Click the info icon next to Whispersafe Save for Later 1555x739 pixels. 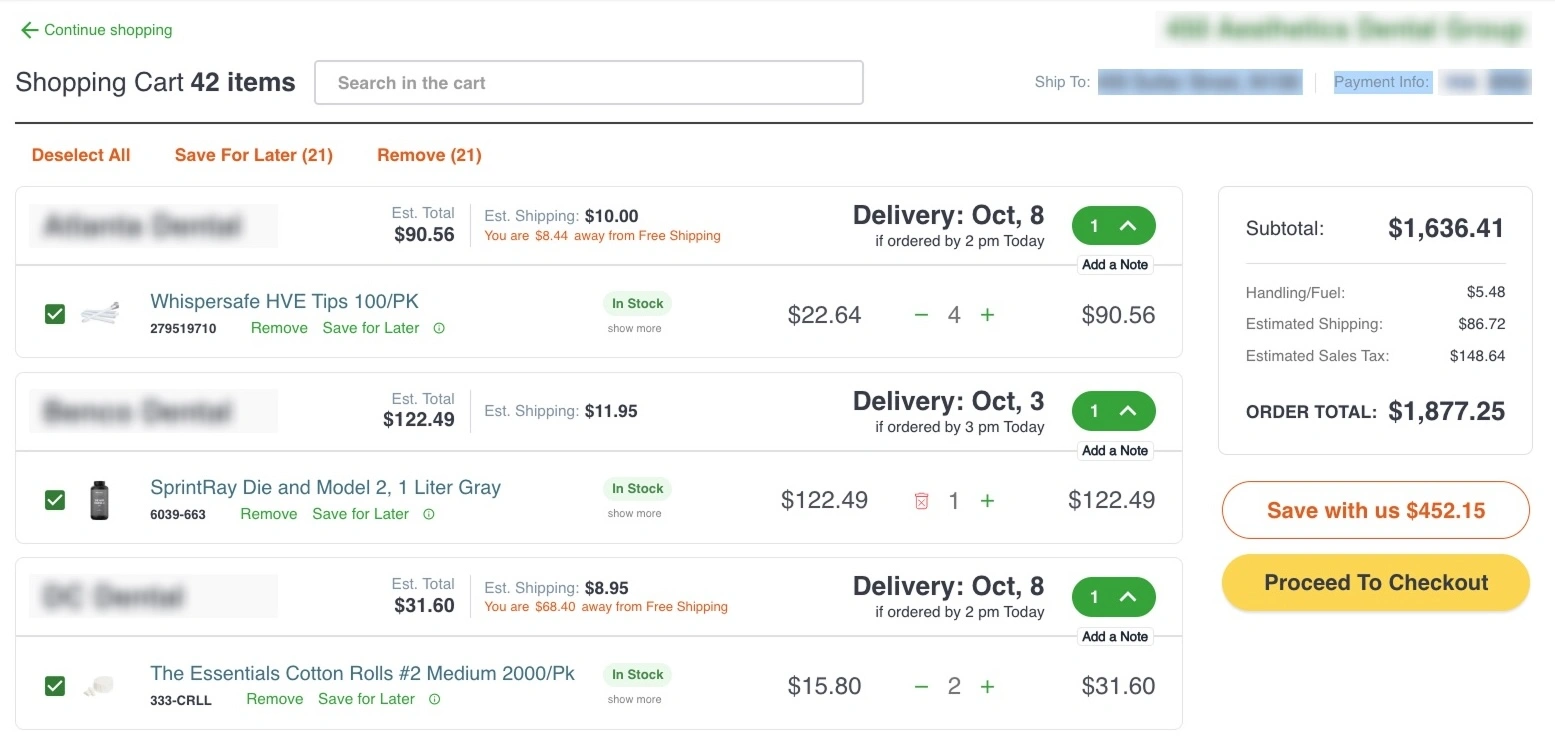(x=438, y=328)
